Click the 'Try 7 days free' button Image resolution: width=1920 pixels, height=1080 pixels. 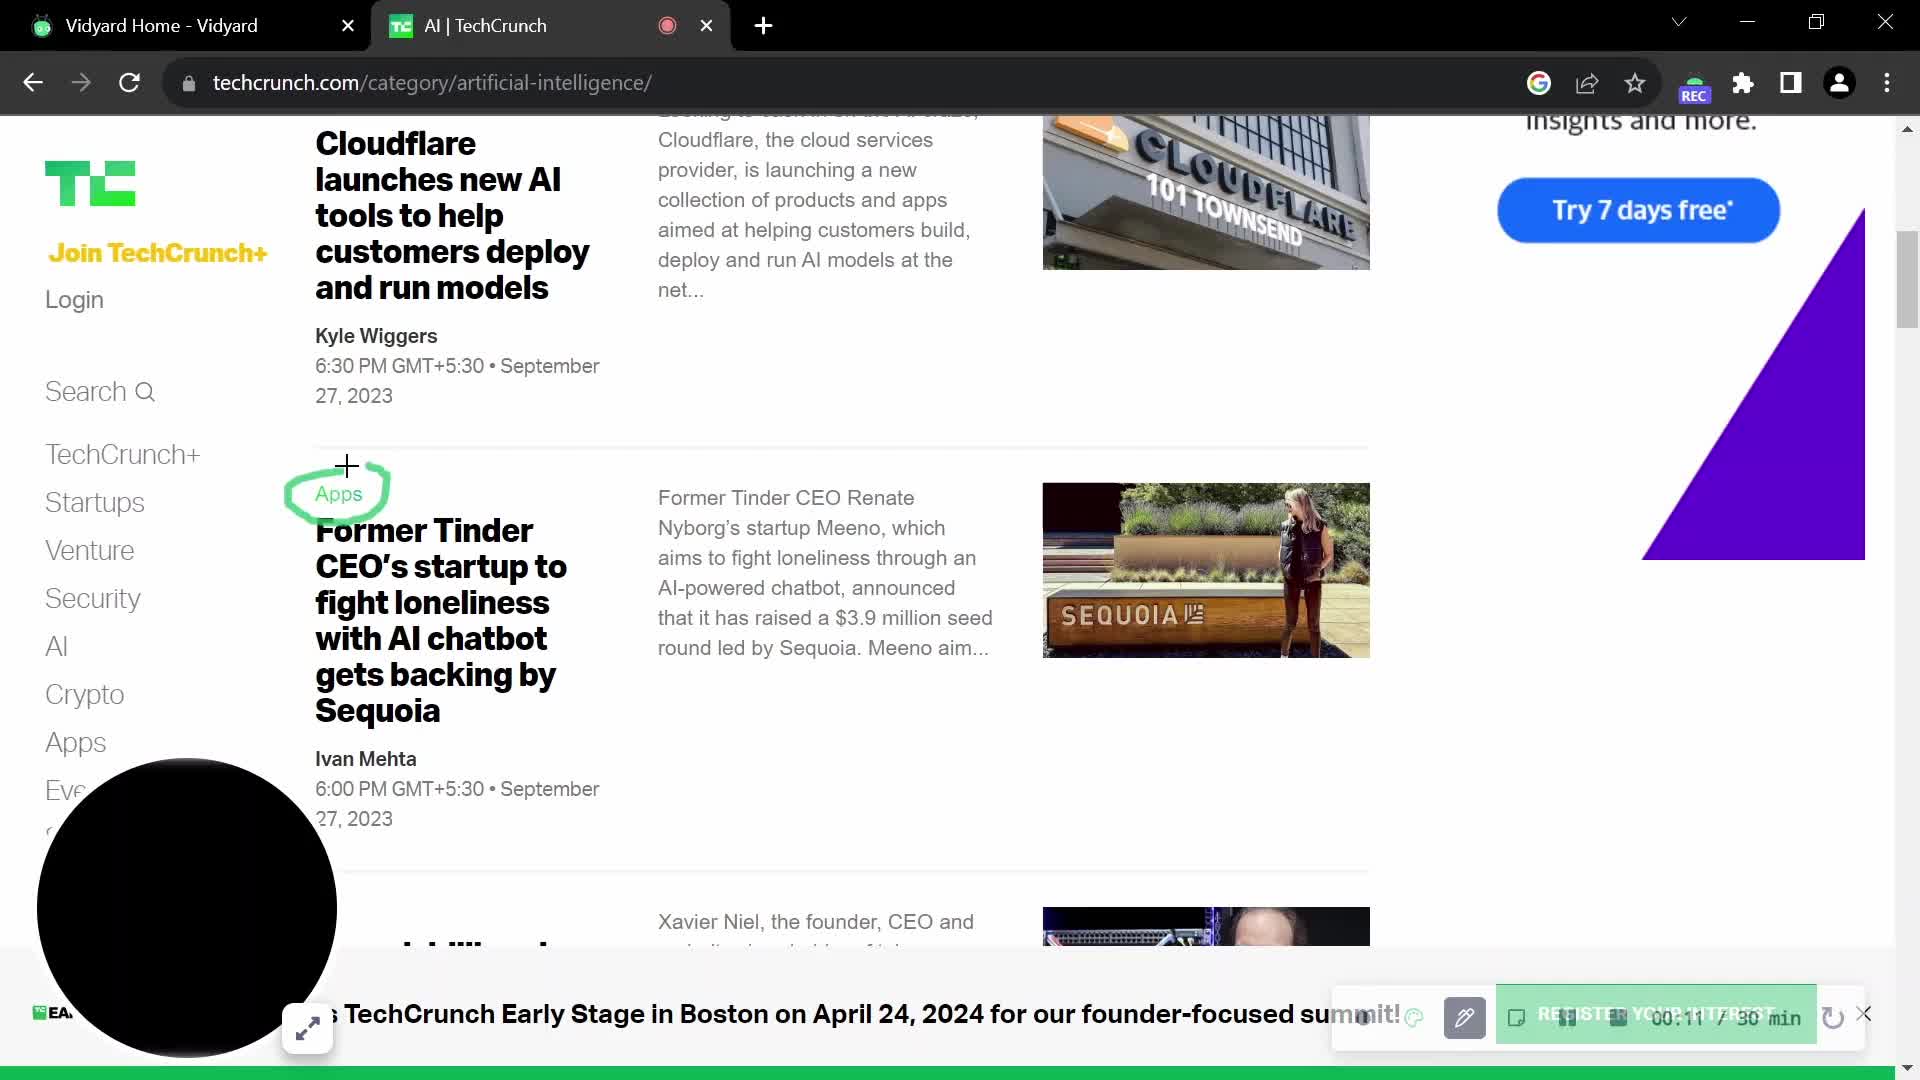1642,210
